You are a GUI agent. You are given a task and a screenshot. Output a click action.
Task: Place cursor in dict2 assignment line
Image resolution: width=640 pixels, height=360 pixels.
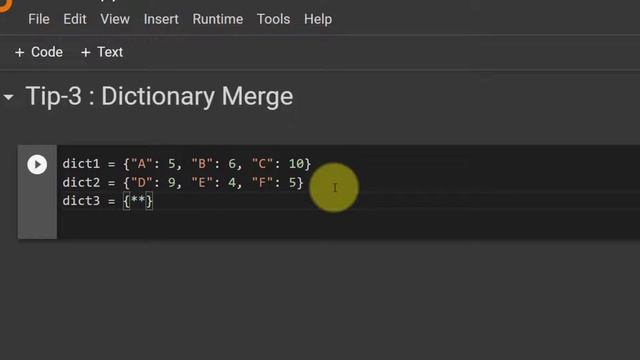point(183,182)
